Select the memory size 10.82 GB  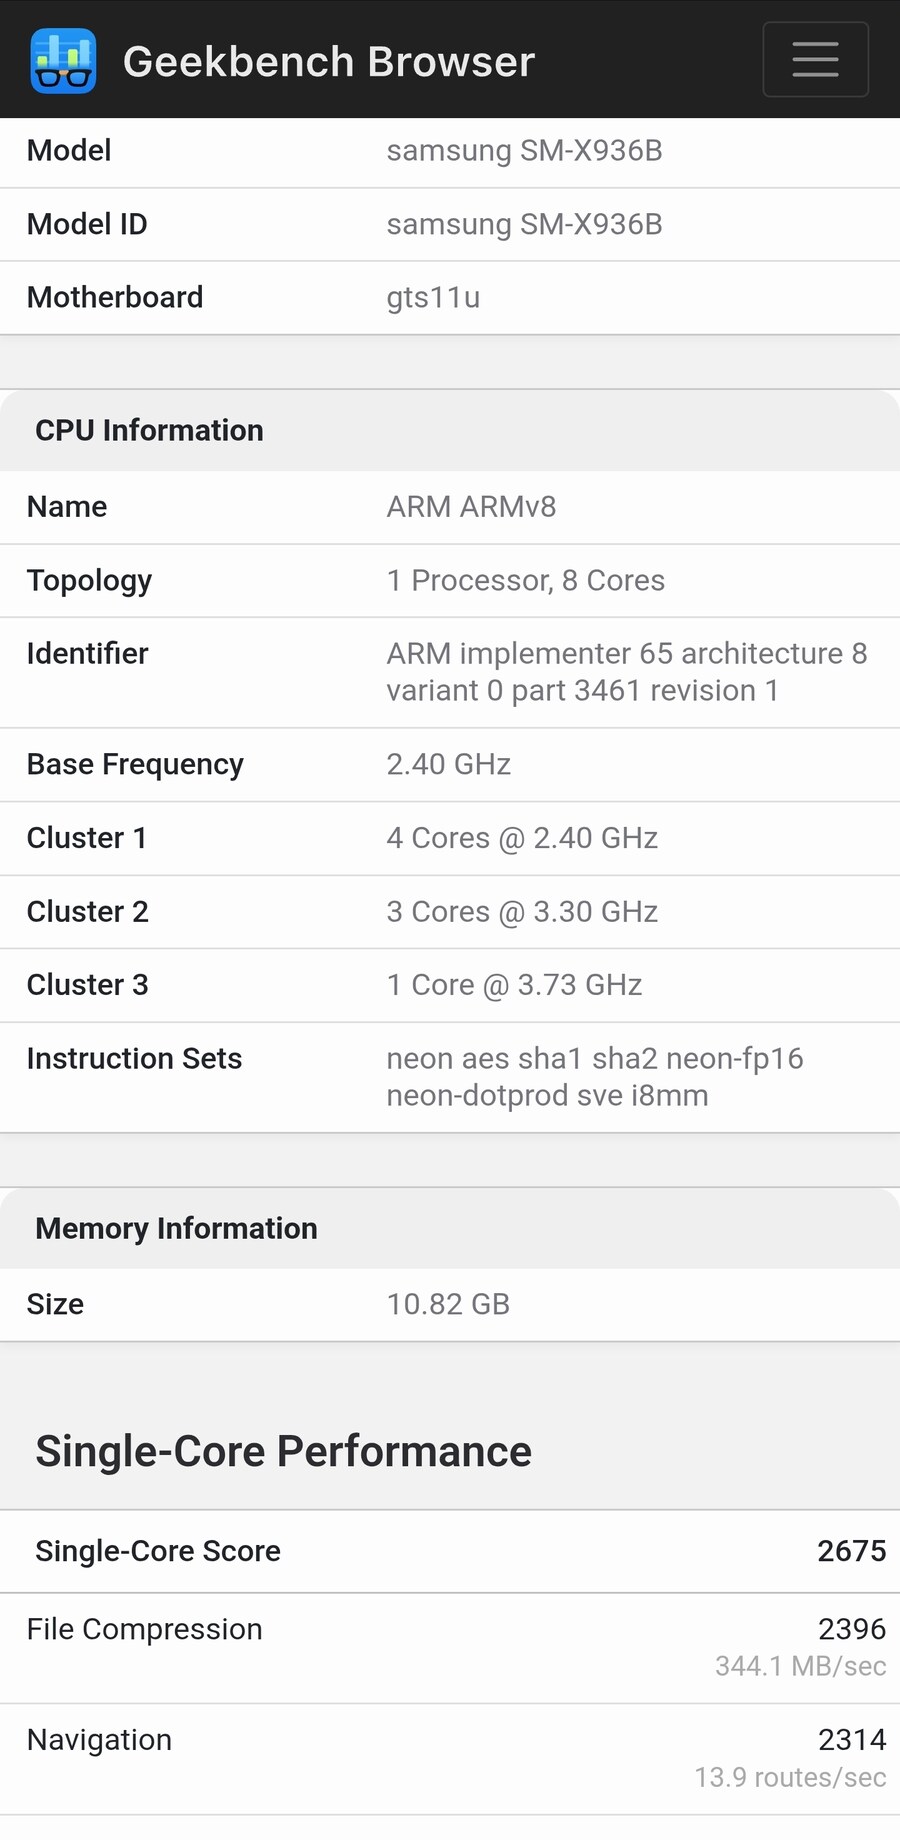(x=448, y=1305)
